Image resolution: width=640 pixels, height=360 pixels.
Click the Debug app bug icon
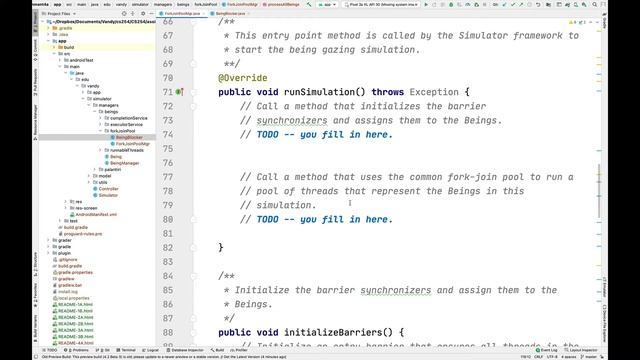[x=451, y=4]
